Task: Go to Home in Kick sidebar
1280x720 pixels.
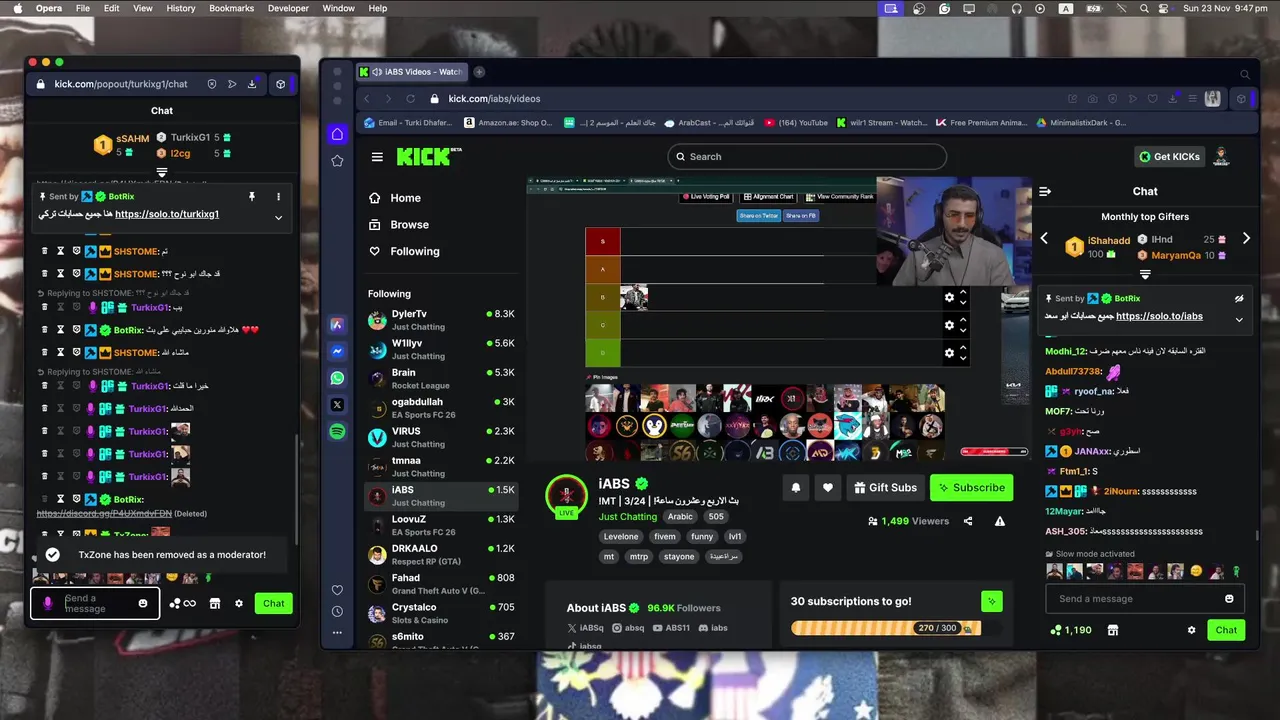Action: [x=405, y=198]
